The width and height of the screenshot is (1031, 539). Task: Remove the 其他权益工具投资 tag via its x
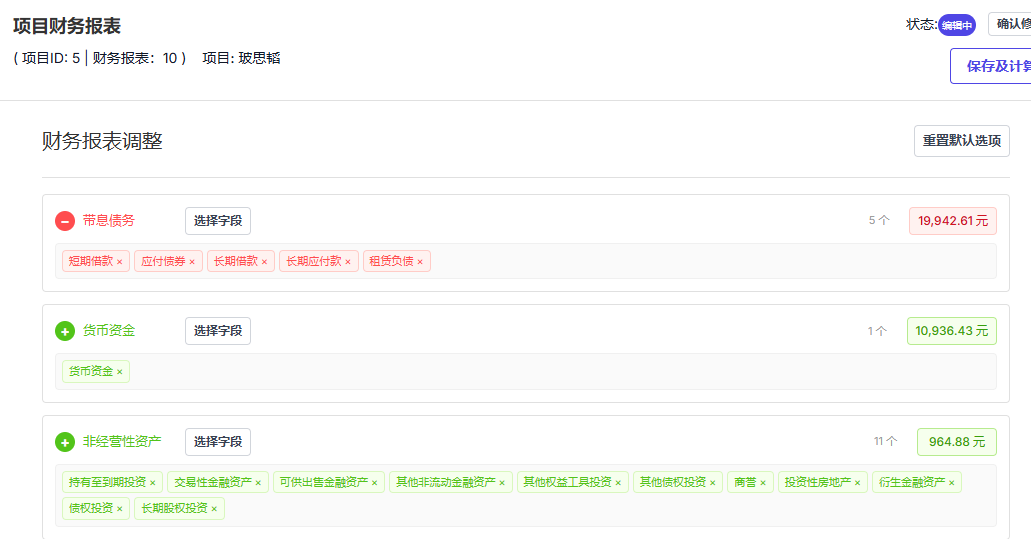(x=618, y=483)
